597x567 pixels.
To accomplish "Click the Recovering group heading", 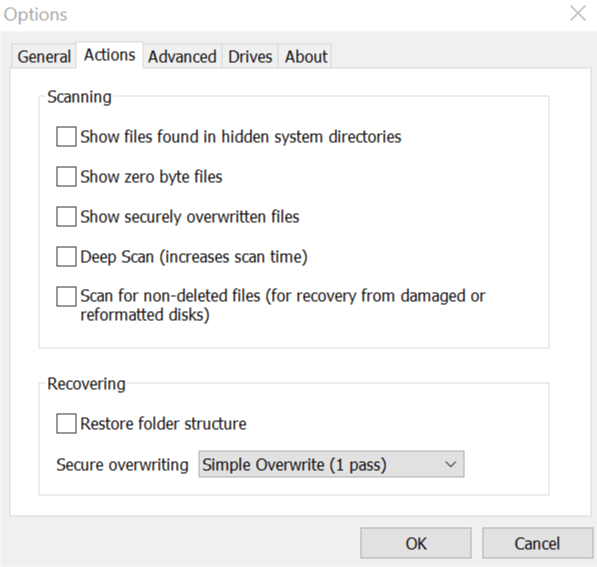I will click(86, 384).
